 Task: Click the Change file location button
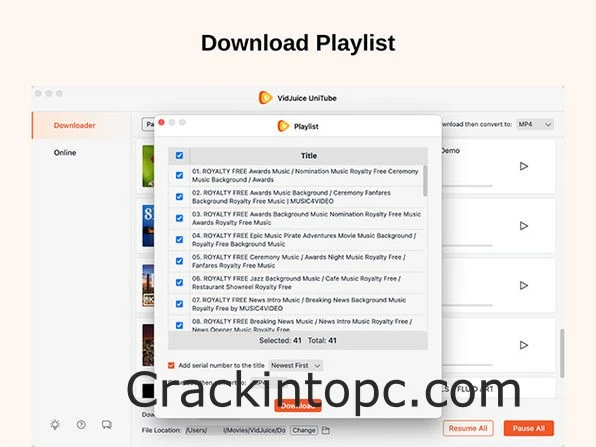coord(304,430)
